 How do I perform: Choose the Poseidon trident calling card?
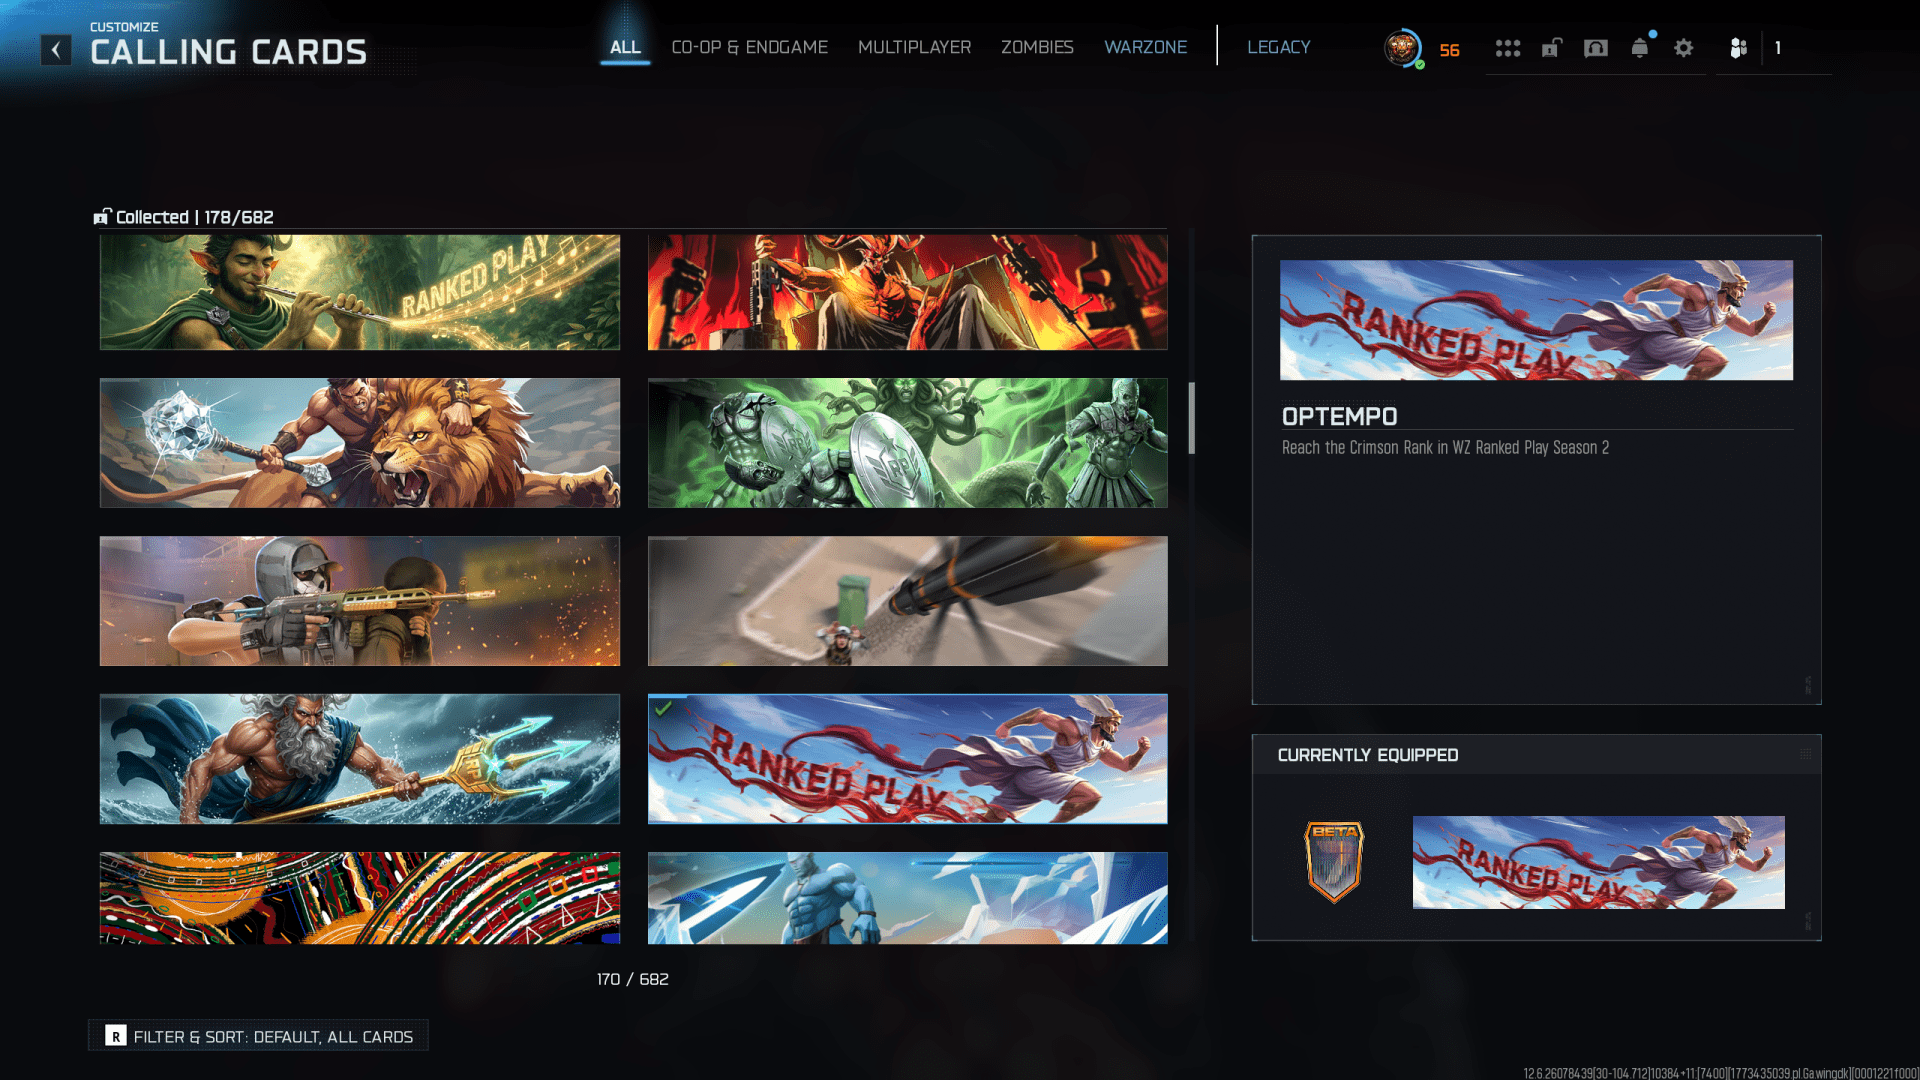[x=359, y=759]
